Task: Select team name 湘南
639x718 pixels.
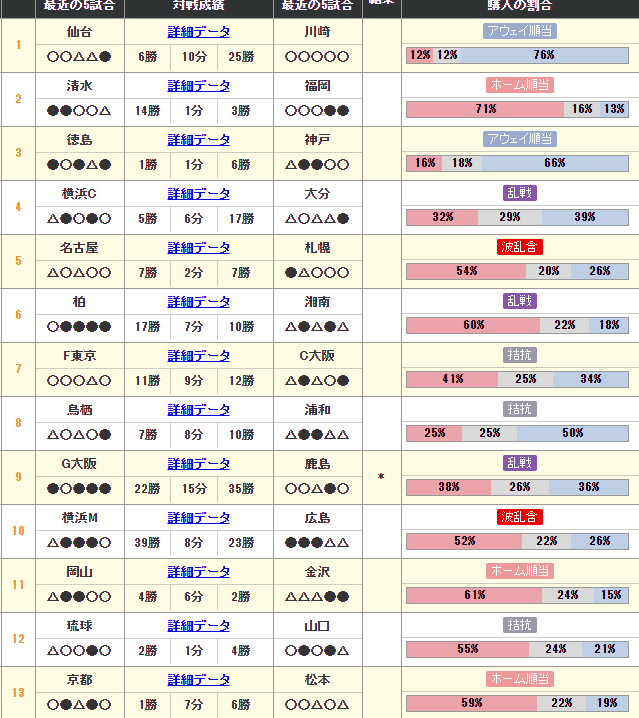Action: pyautogui.click(x=317, y=302)
